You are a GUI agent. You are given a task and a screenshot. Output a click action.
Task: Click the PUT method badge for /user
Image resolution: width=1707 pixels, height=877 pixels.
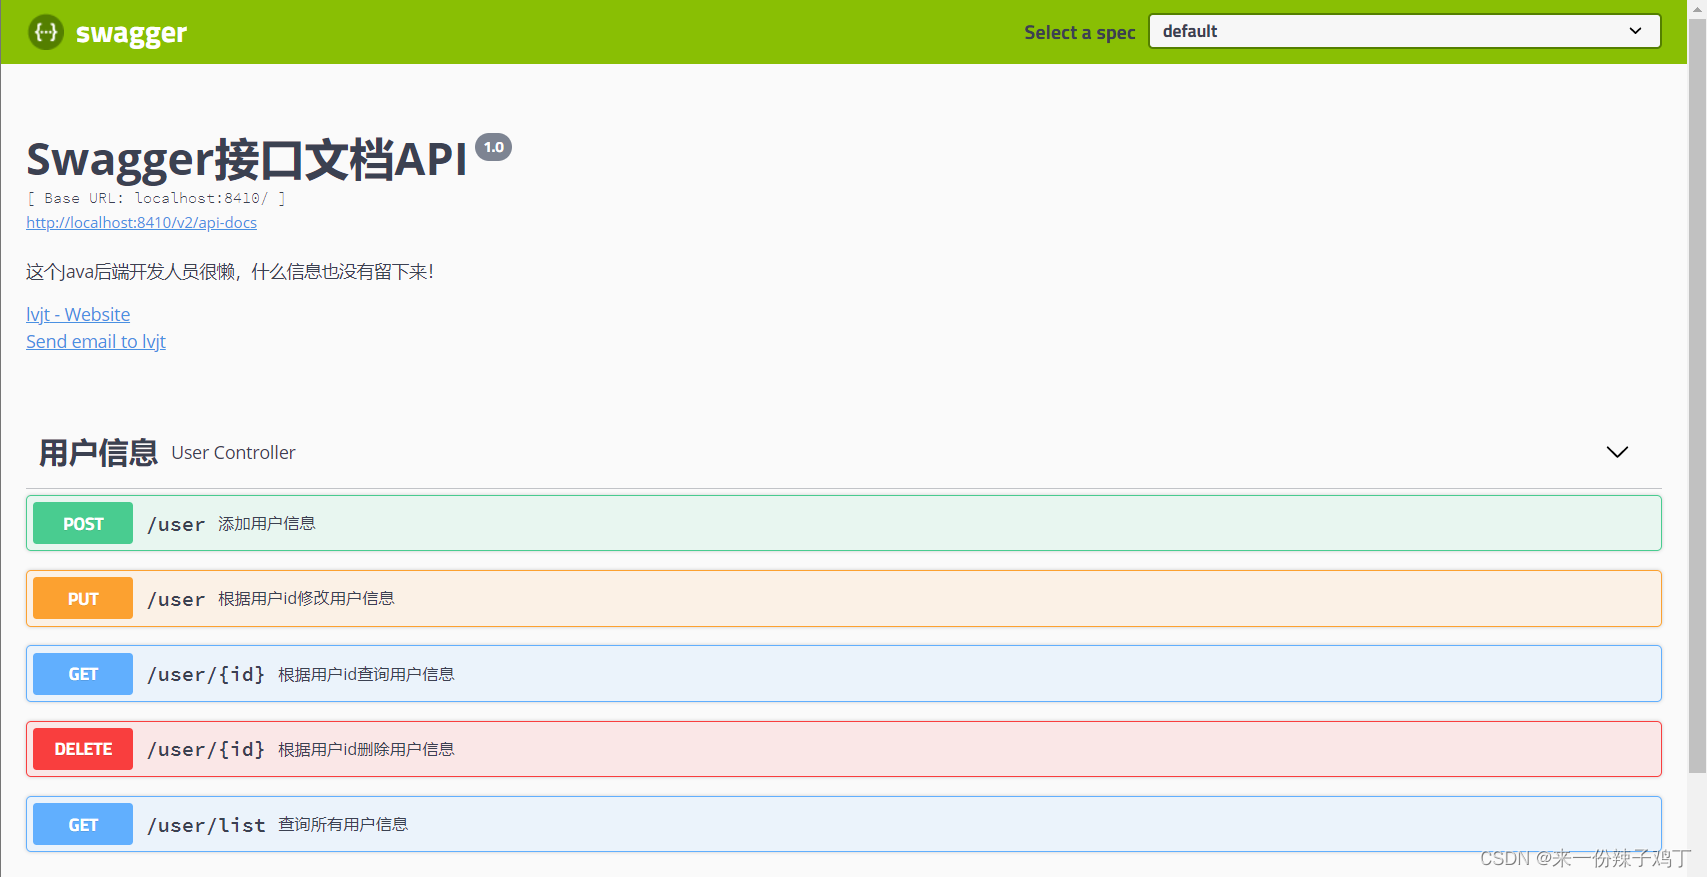(83, 598)
